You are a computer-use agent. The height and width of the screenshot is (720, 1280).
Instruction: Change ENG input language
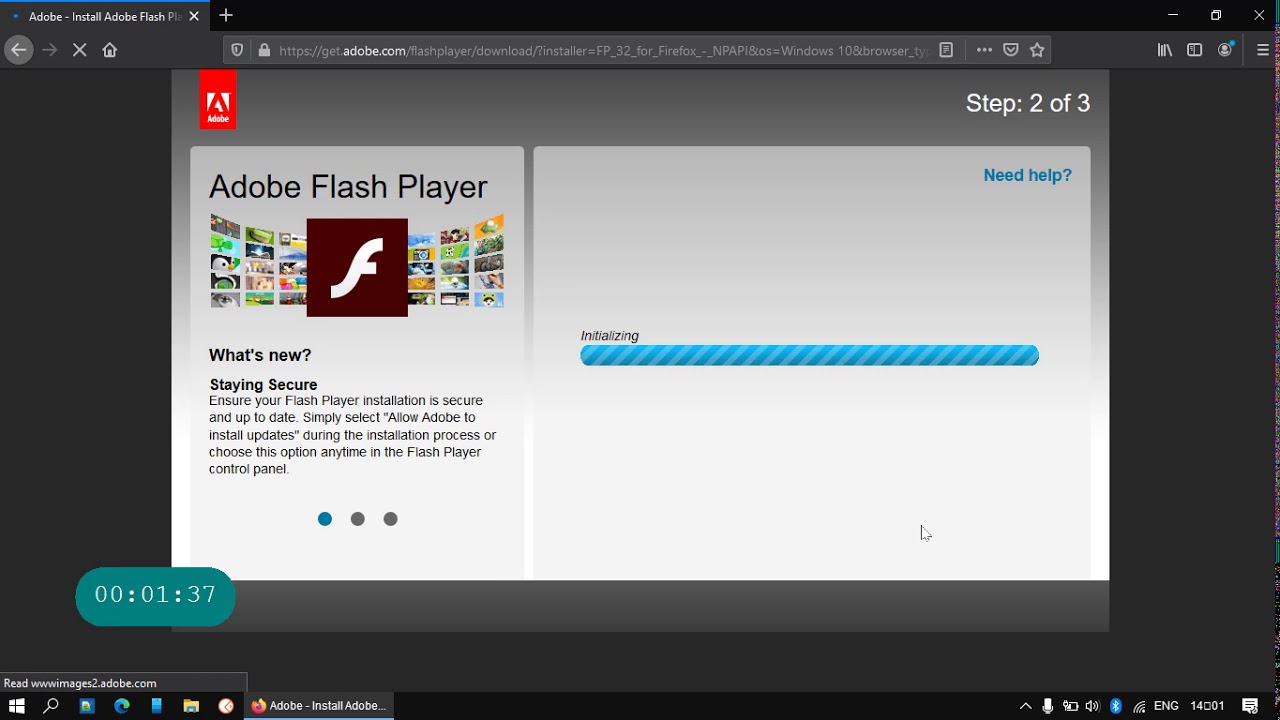click(1166, 706)
